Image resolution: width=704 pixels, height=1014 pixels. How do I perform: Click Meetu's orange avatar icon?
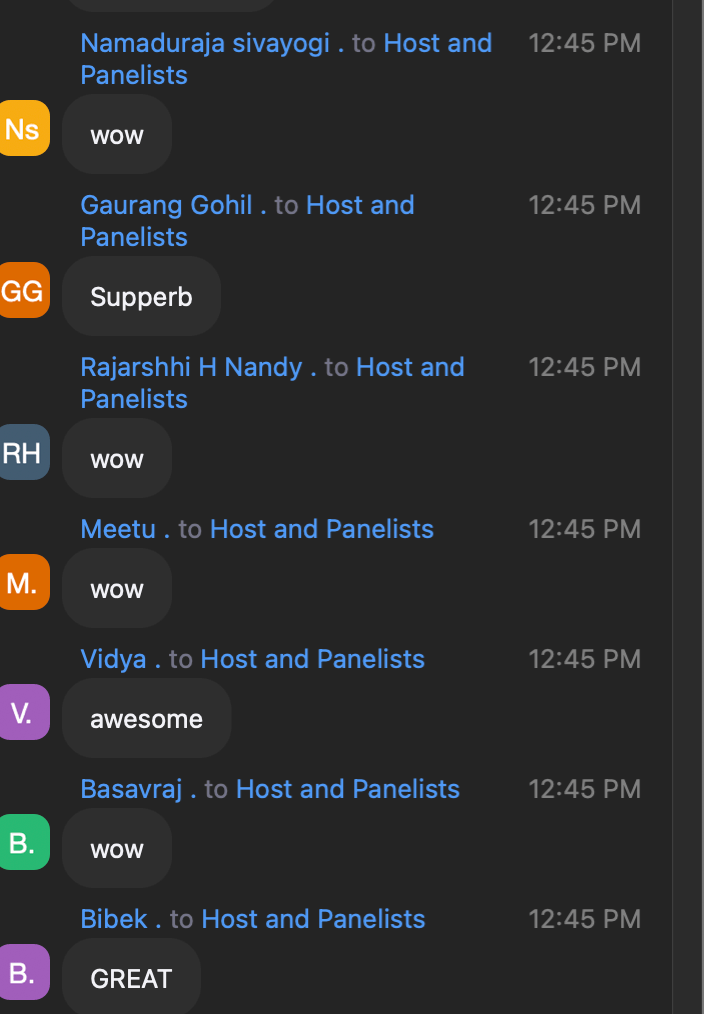[25, 582]
